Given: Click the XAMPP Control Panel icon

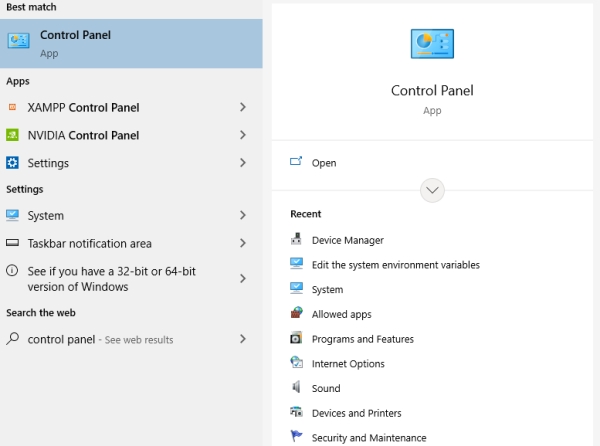Looking at the screenshot, I should tap(12, 107).
